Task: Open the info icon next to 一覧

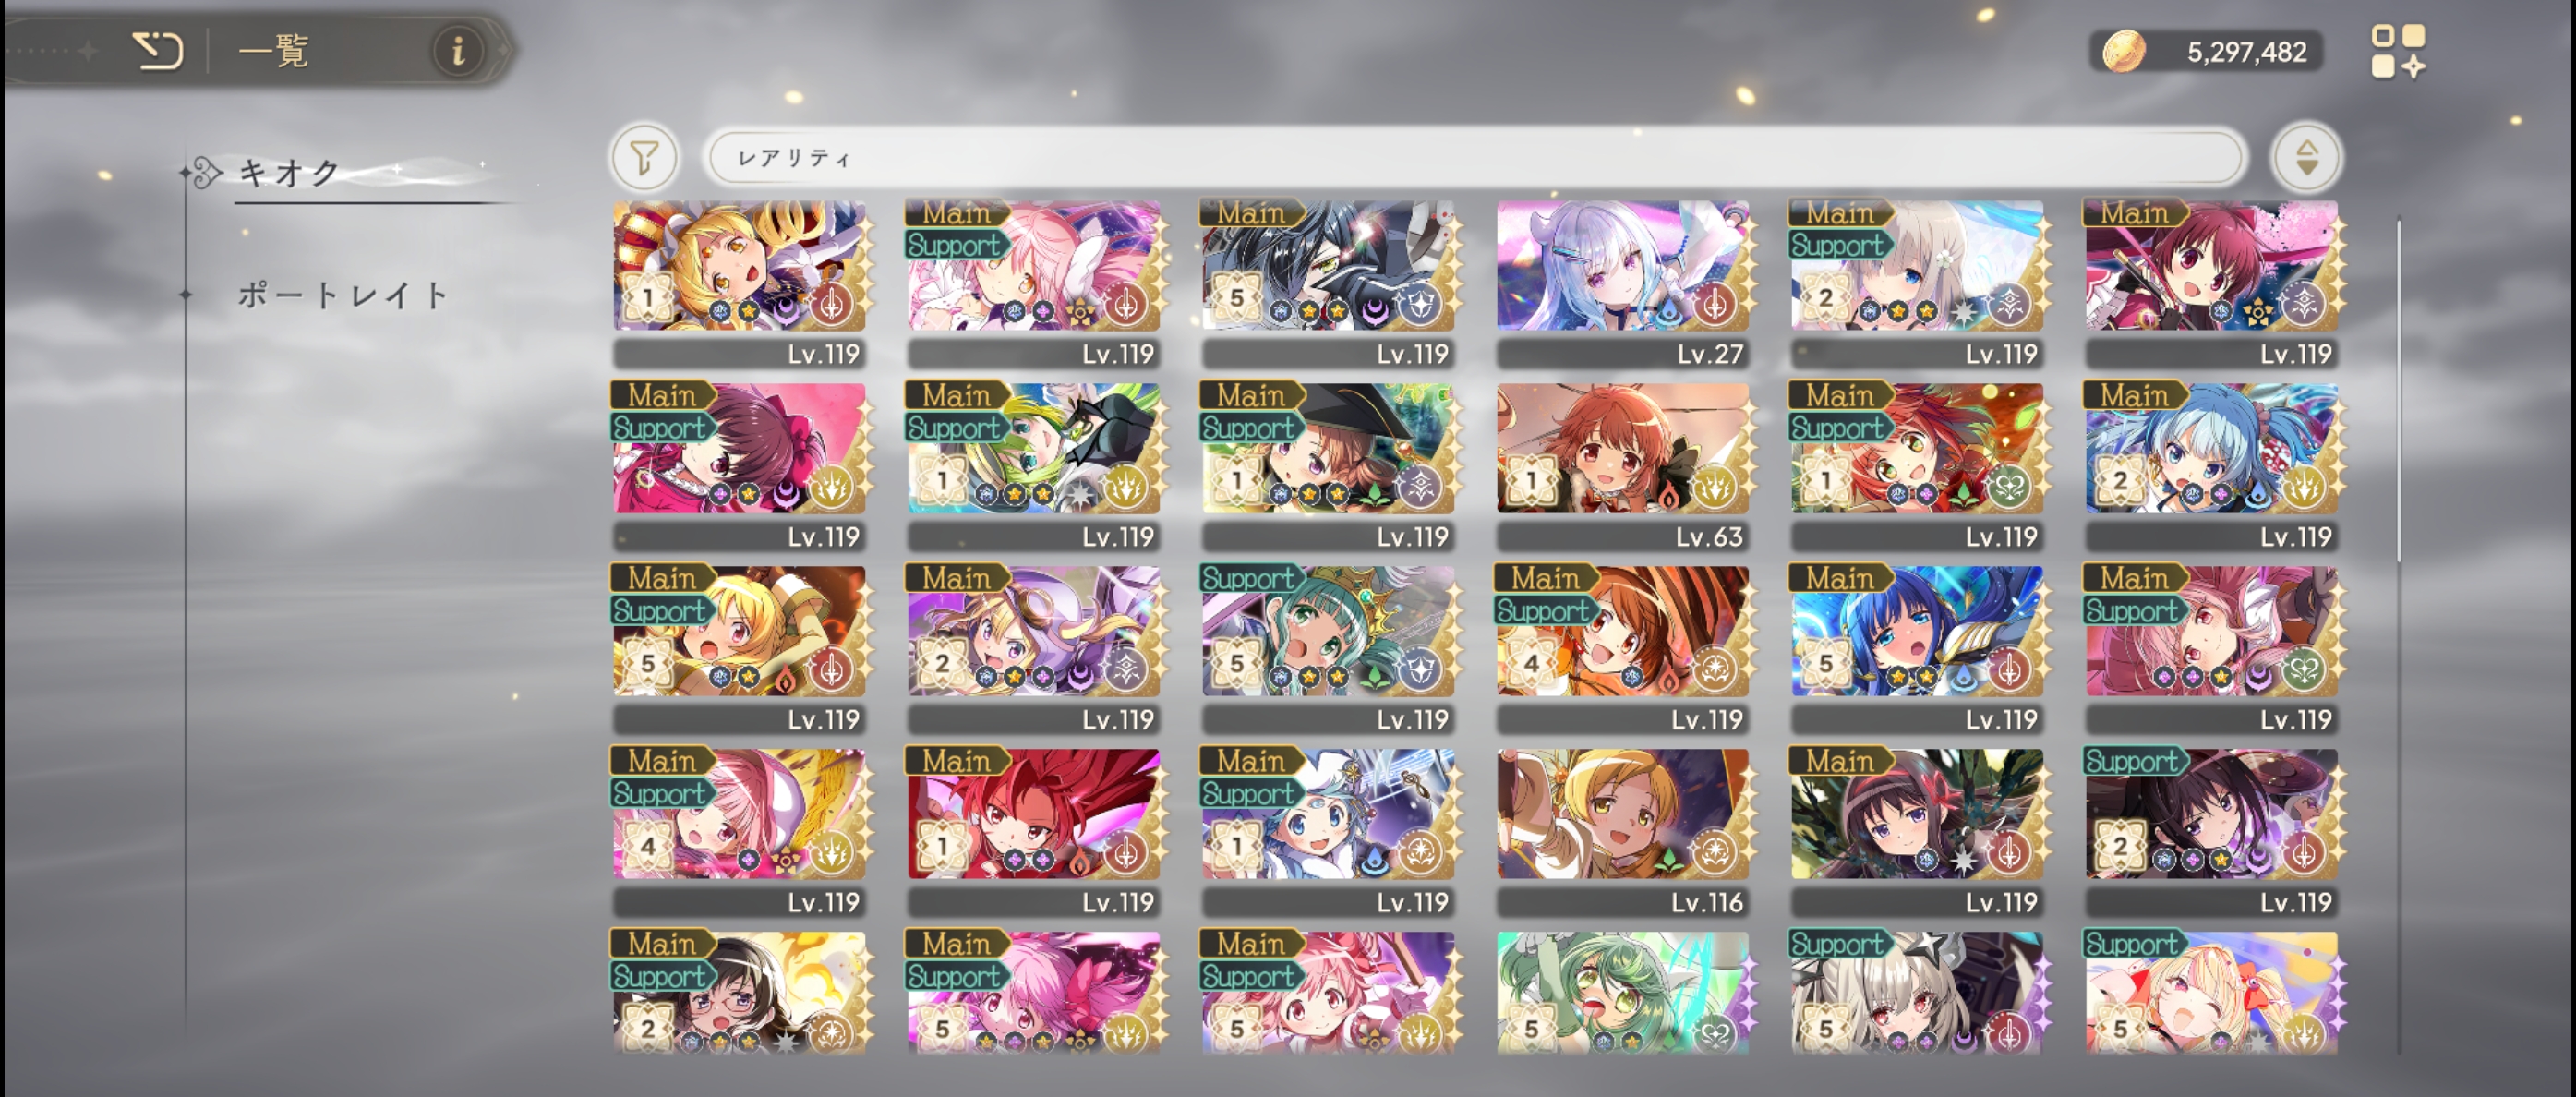Action: point(458,50)
